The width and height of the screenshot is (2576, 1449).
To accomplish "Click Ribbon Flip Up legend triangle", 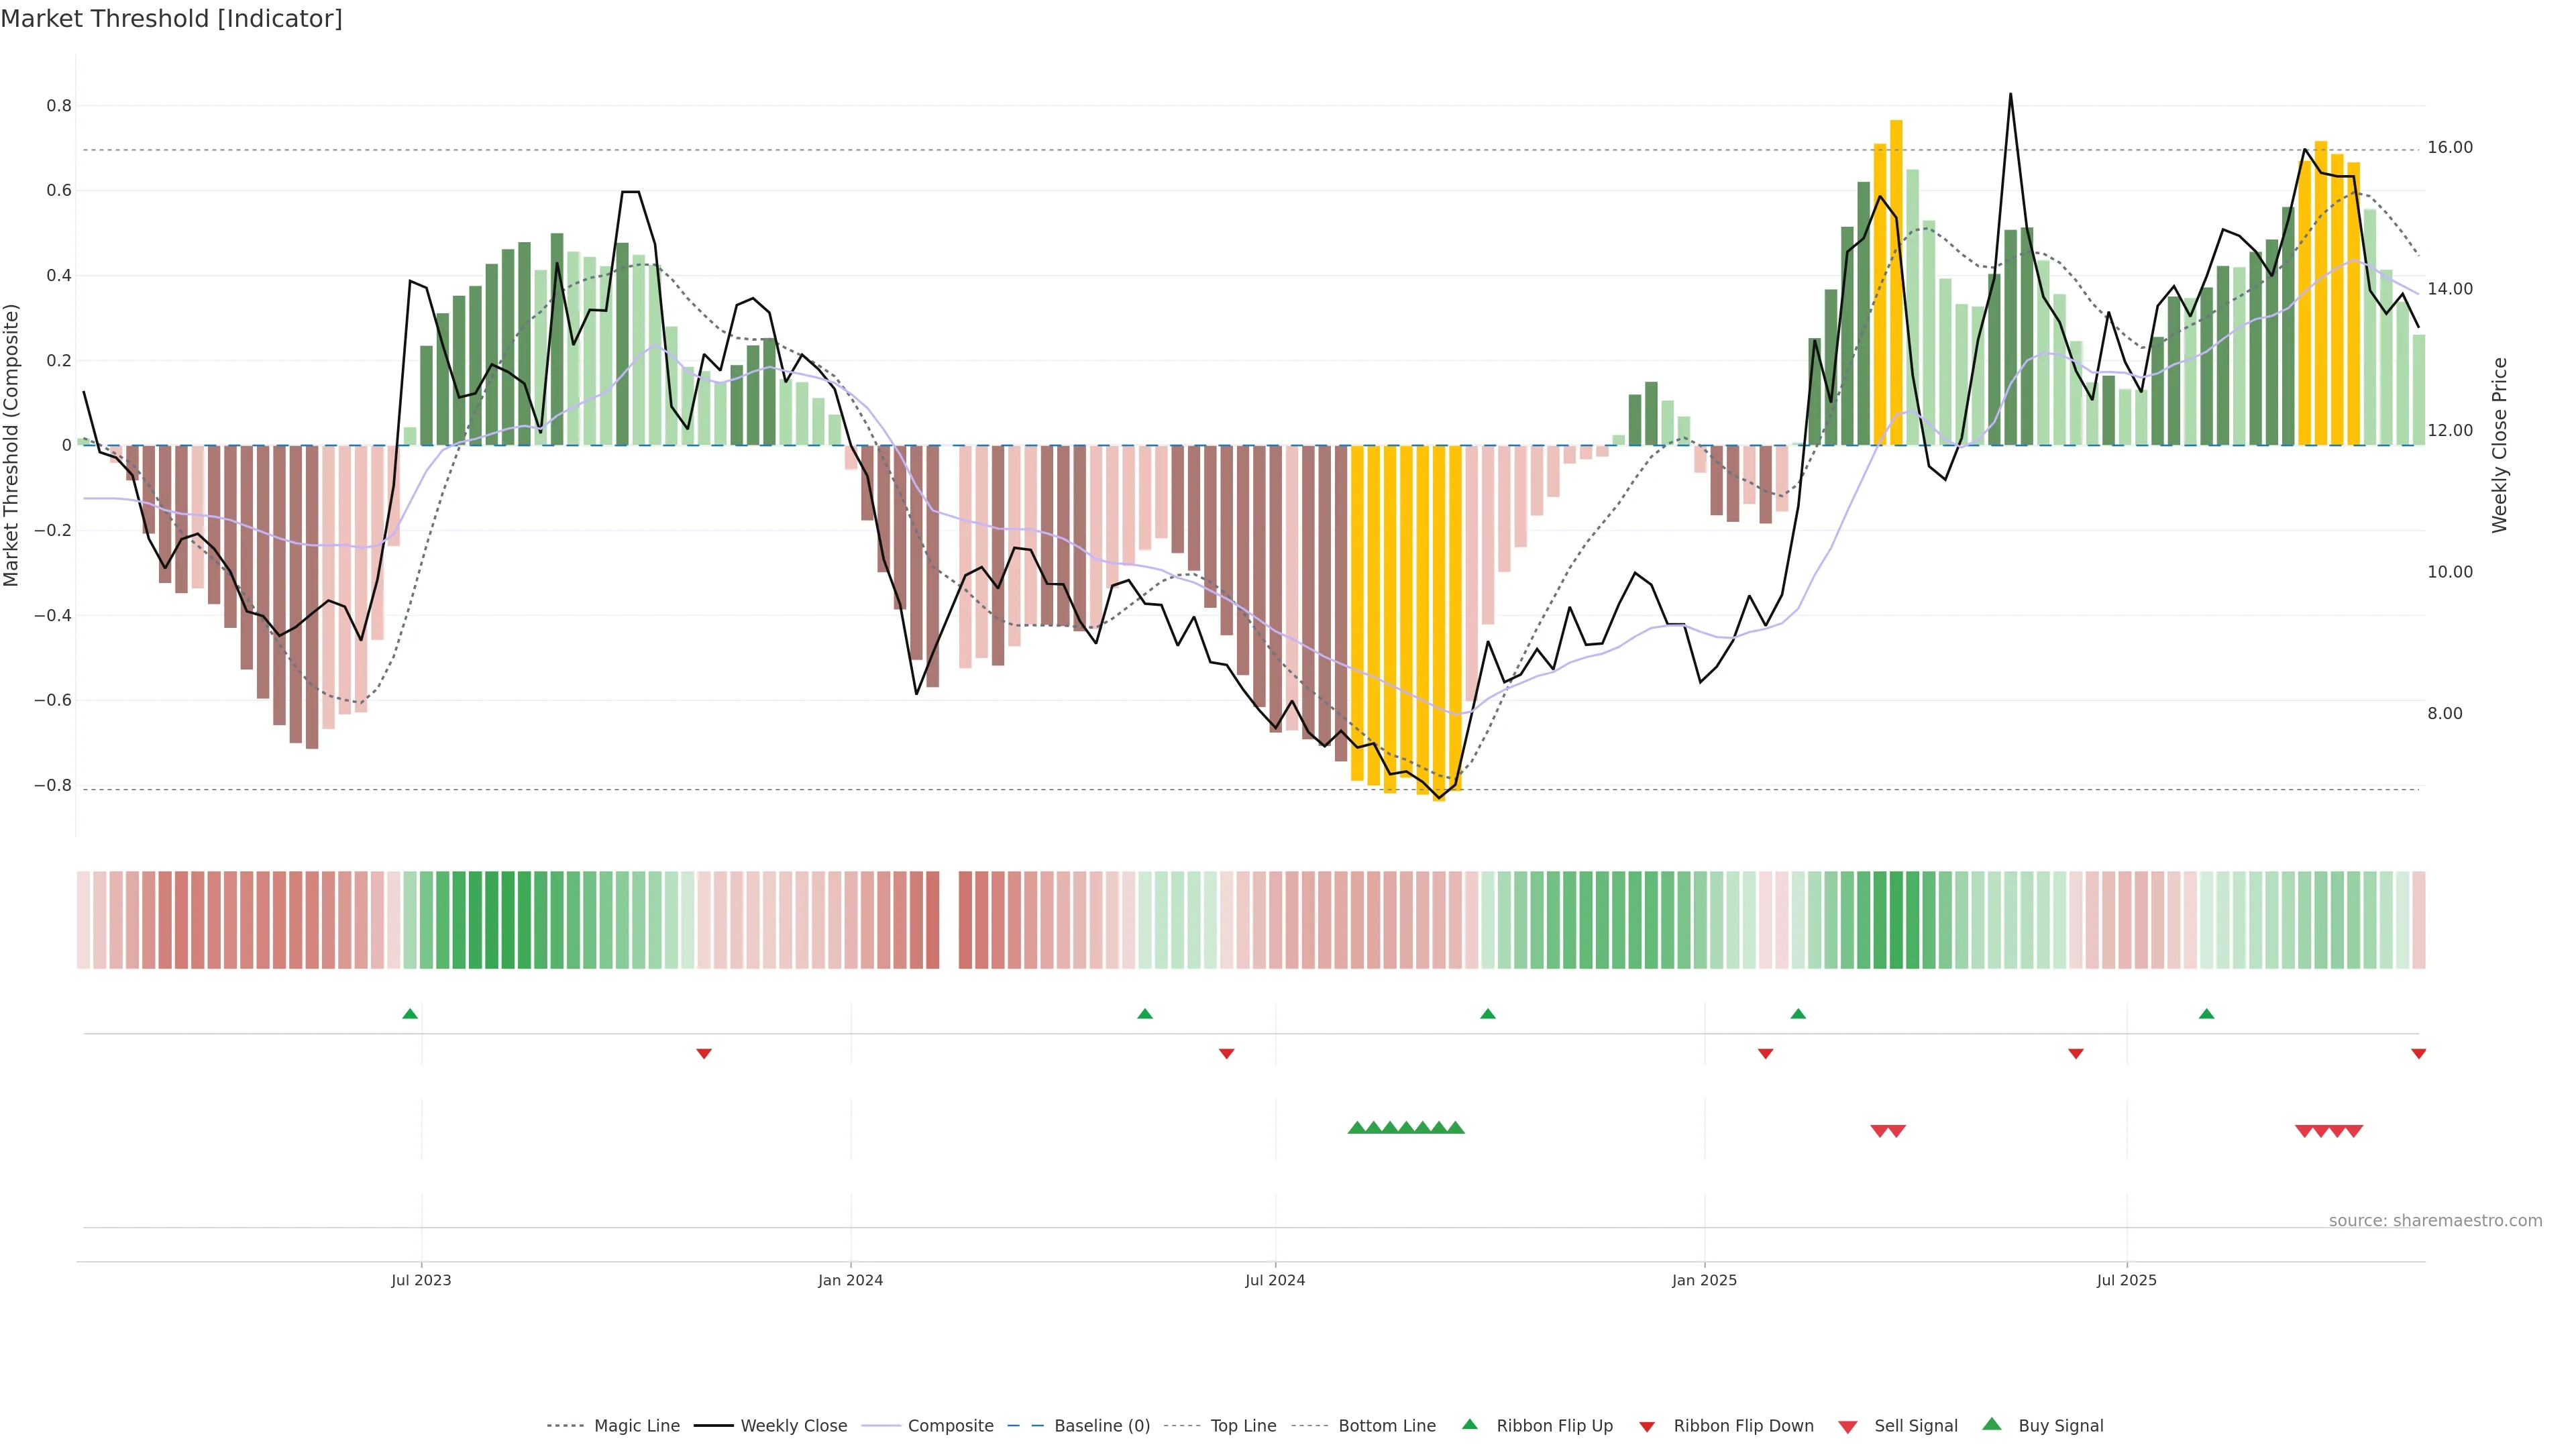I will coord(1470,1424).
